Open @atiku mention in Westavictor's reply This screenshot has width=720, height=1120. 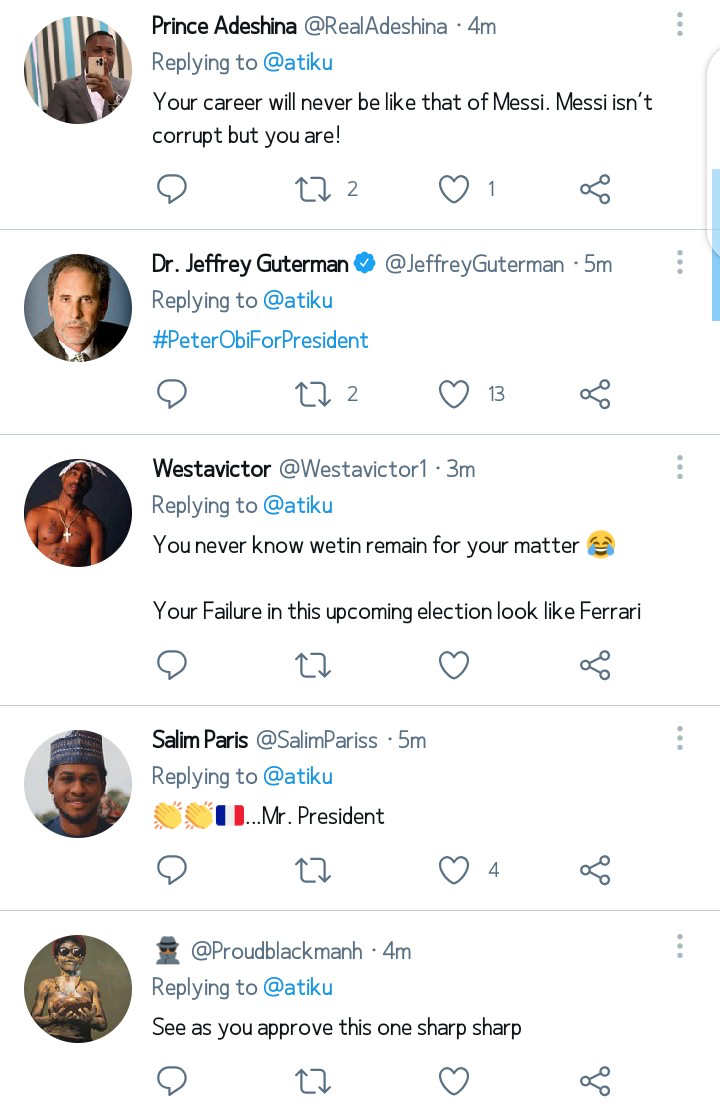click(297, 506)
